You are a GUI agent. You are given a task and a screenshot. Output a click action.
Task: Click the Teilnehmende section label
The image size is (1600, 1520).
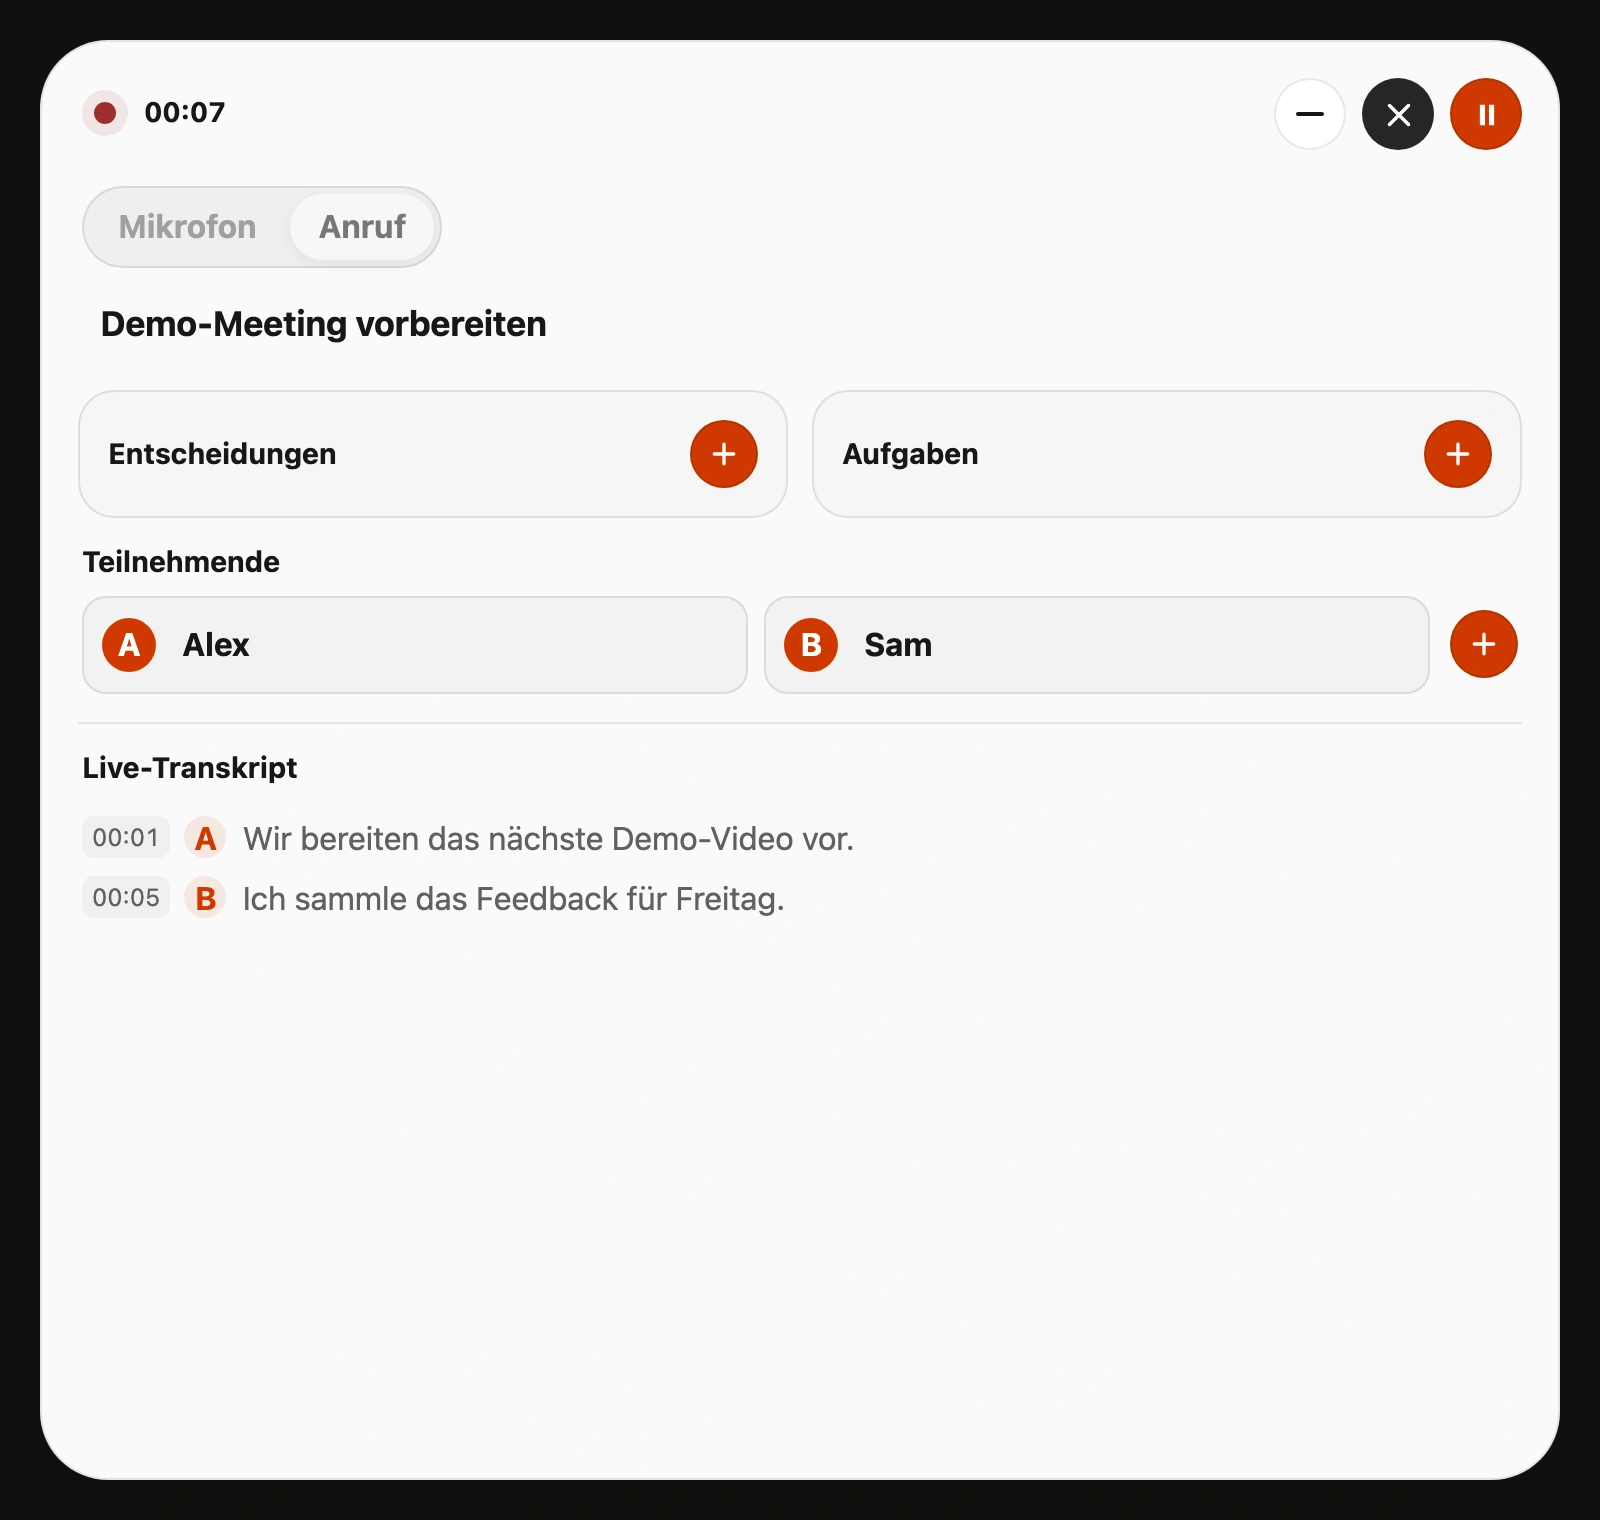pos(181,562)
